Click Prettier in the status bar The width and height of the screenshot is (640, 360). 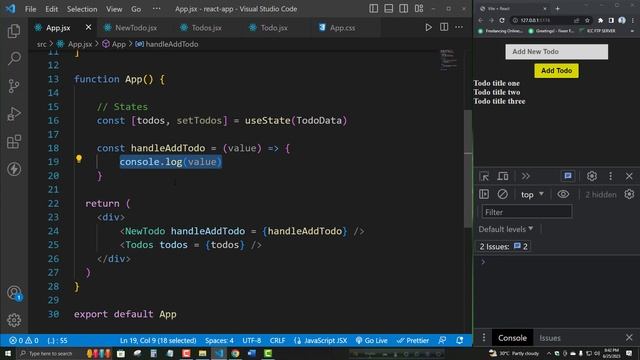413,340
